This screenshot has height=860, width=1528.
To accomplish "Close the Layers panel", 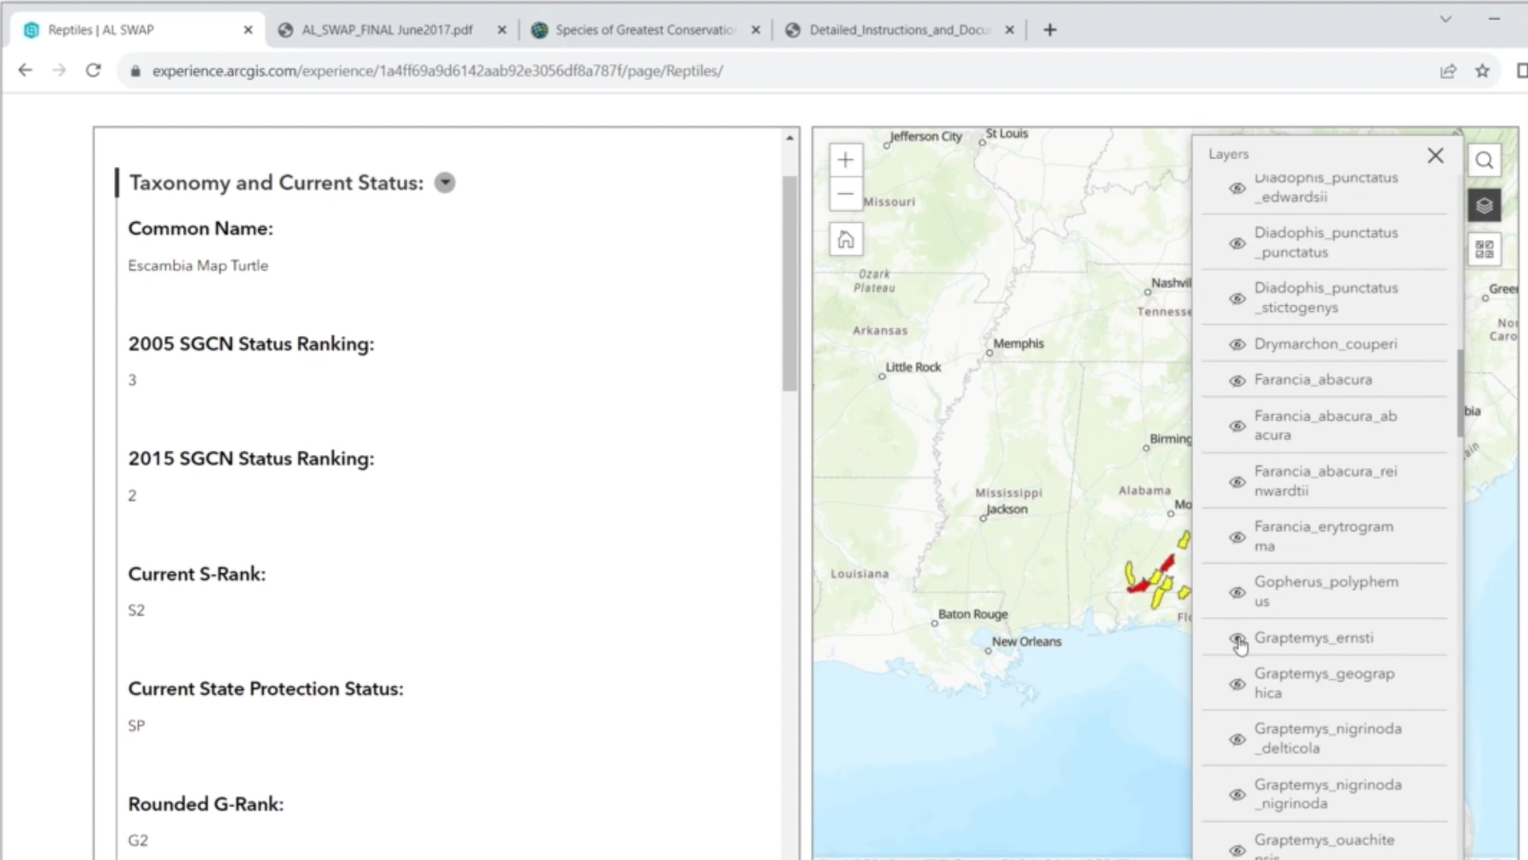I will tap(1435, 156).
